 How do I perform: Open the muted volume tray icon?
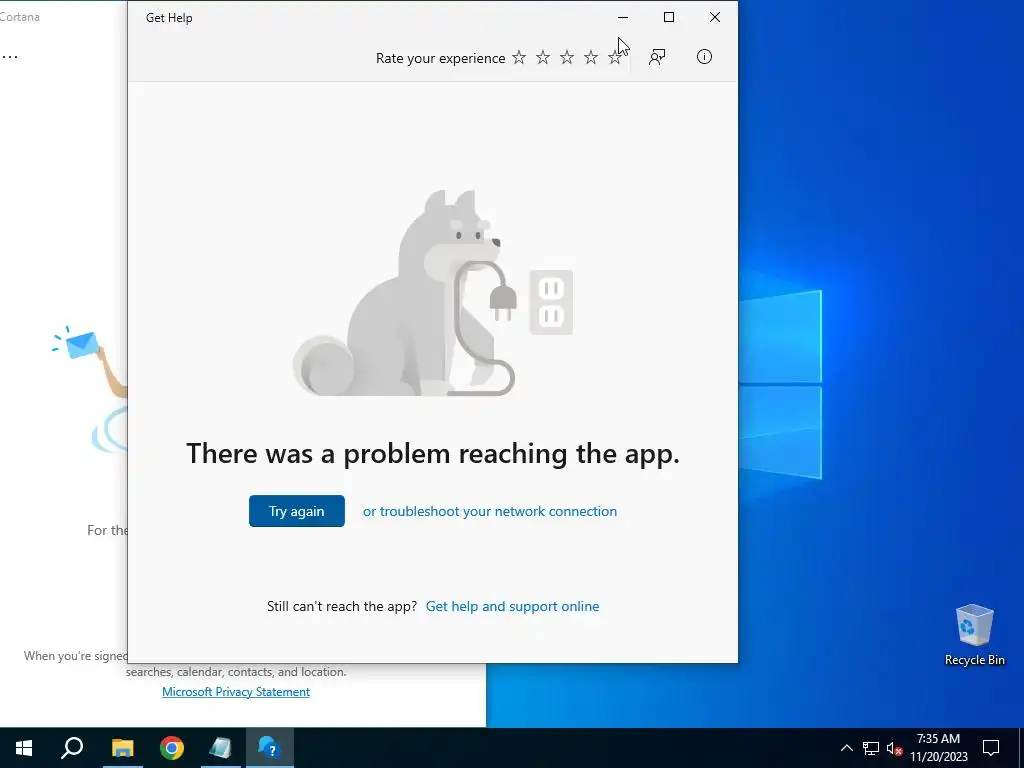[894, 748]
